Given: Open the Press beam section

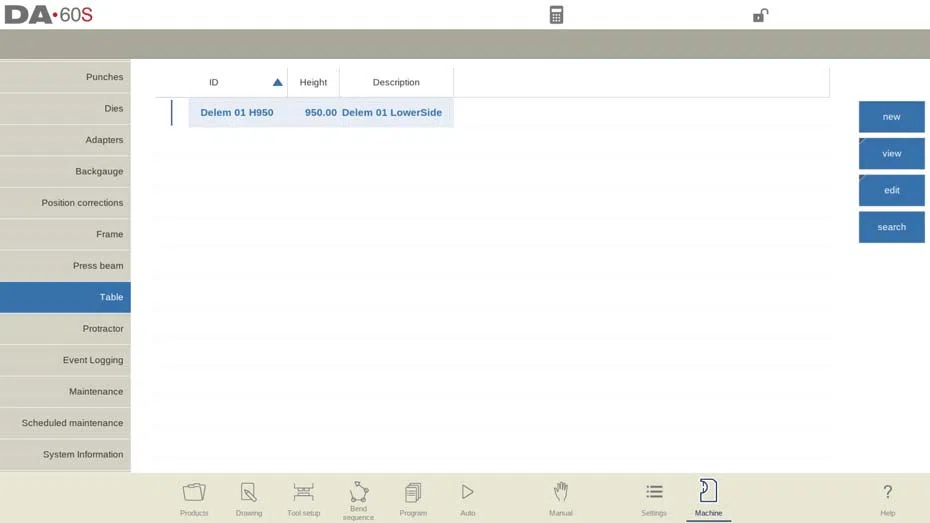Looking at the screenshot, I should tap(65, 266).
